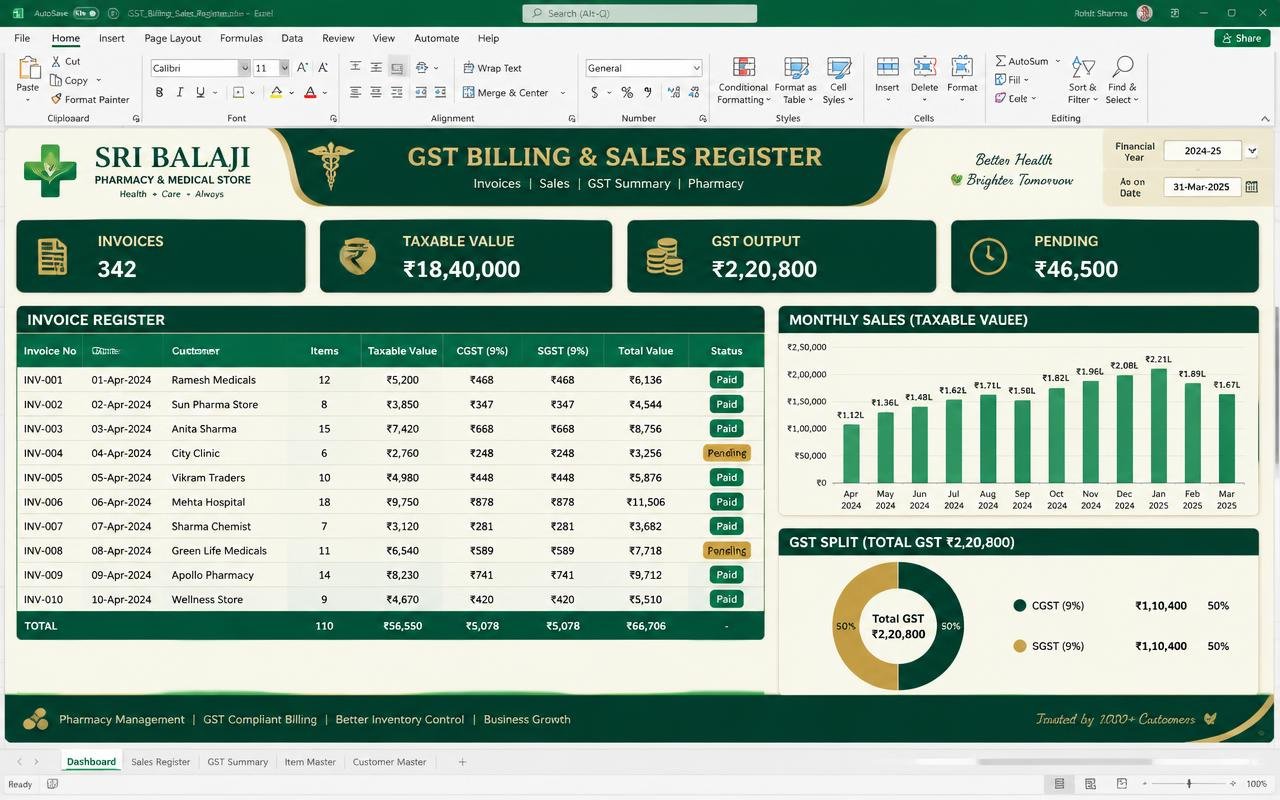Open the Merge & Center dropdown arrow
This screenshot has height=800, width=1280.
tap(563, 93)
